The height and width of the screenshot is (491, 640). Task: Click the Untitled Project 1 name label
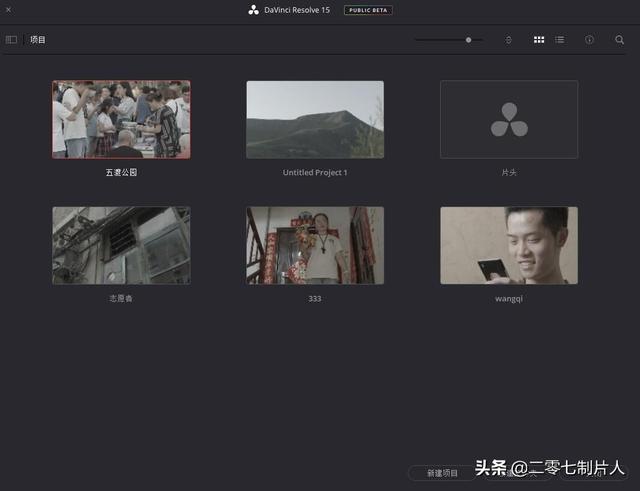pyautogui.click(x=315, y=172)
